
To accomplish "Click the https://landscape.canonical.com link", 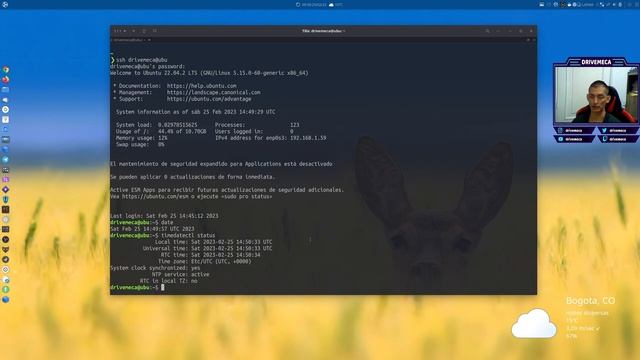I will click(x=213, y=93).
